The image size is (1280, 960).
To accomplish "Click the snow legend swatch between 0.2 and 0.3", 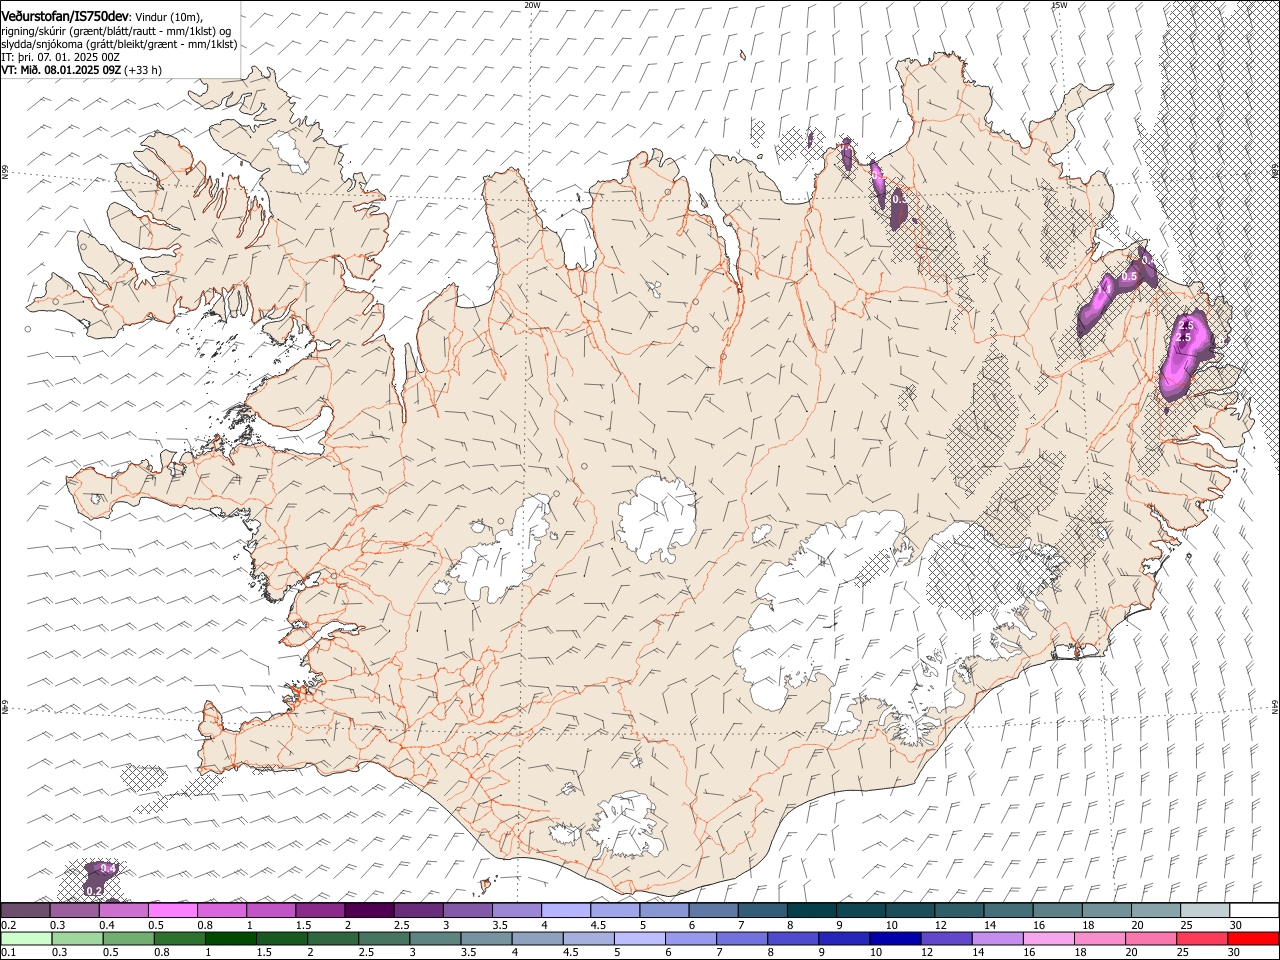I will [x=25, y=910].
